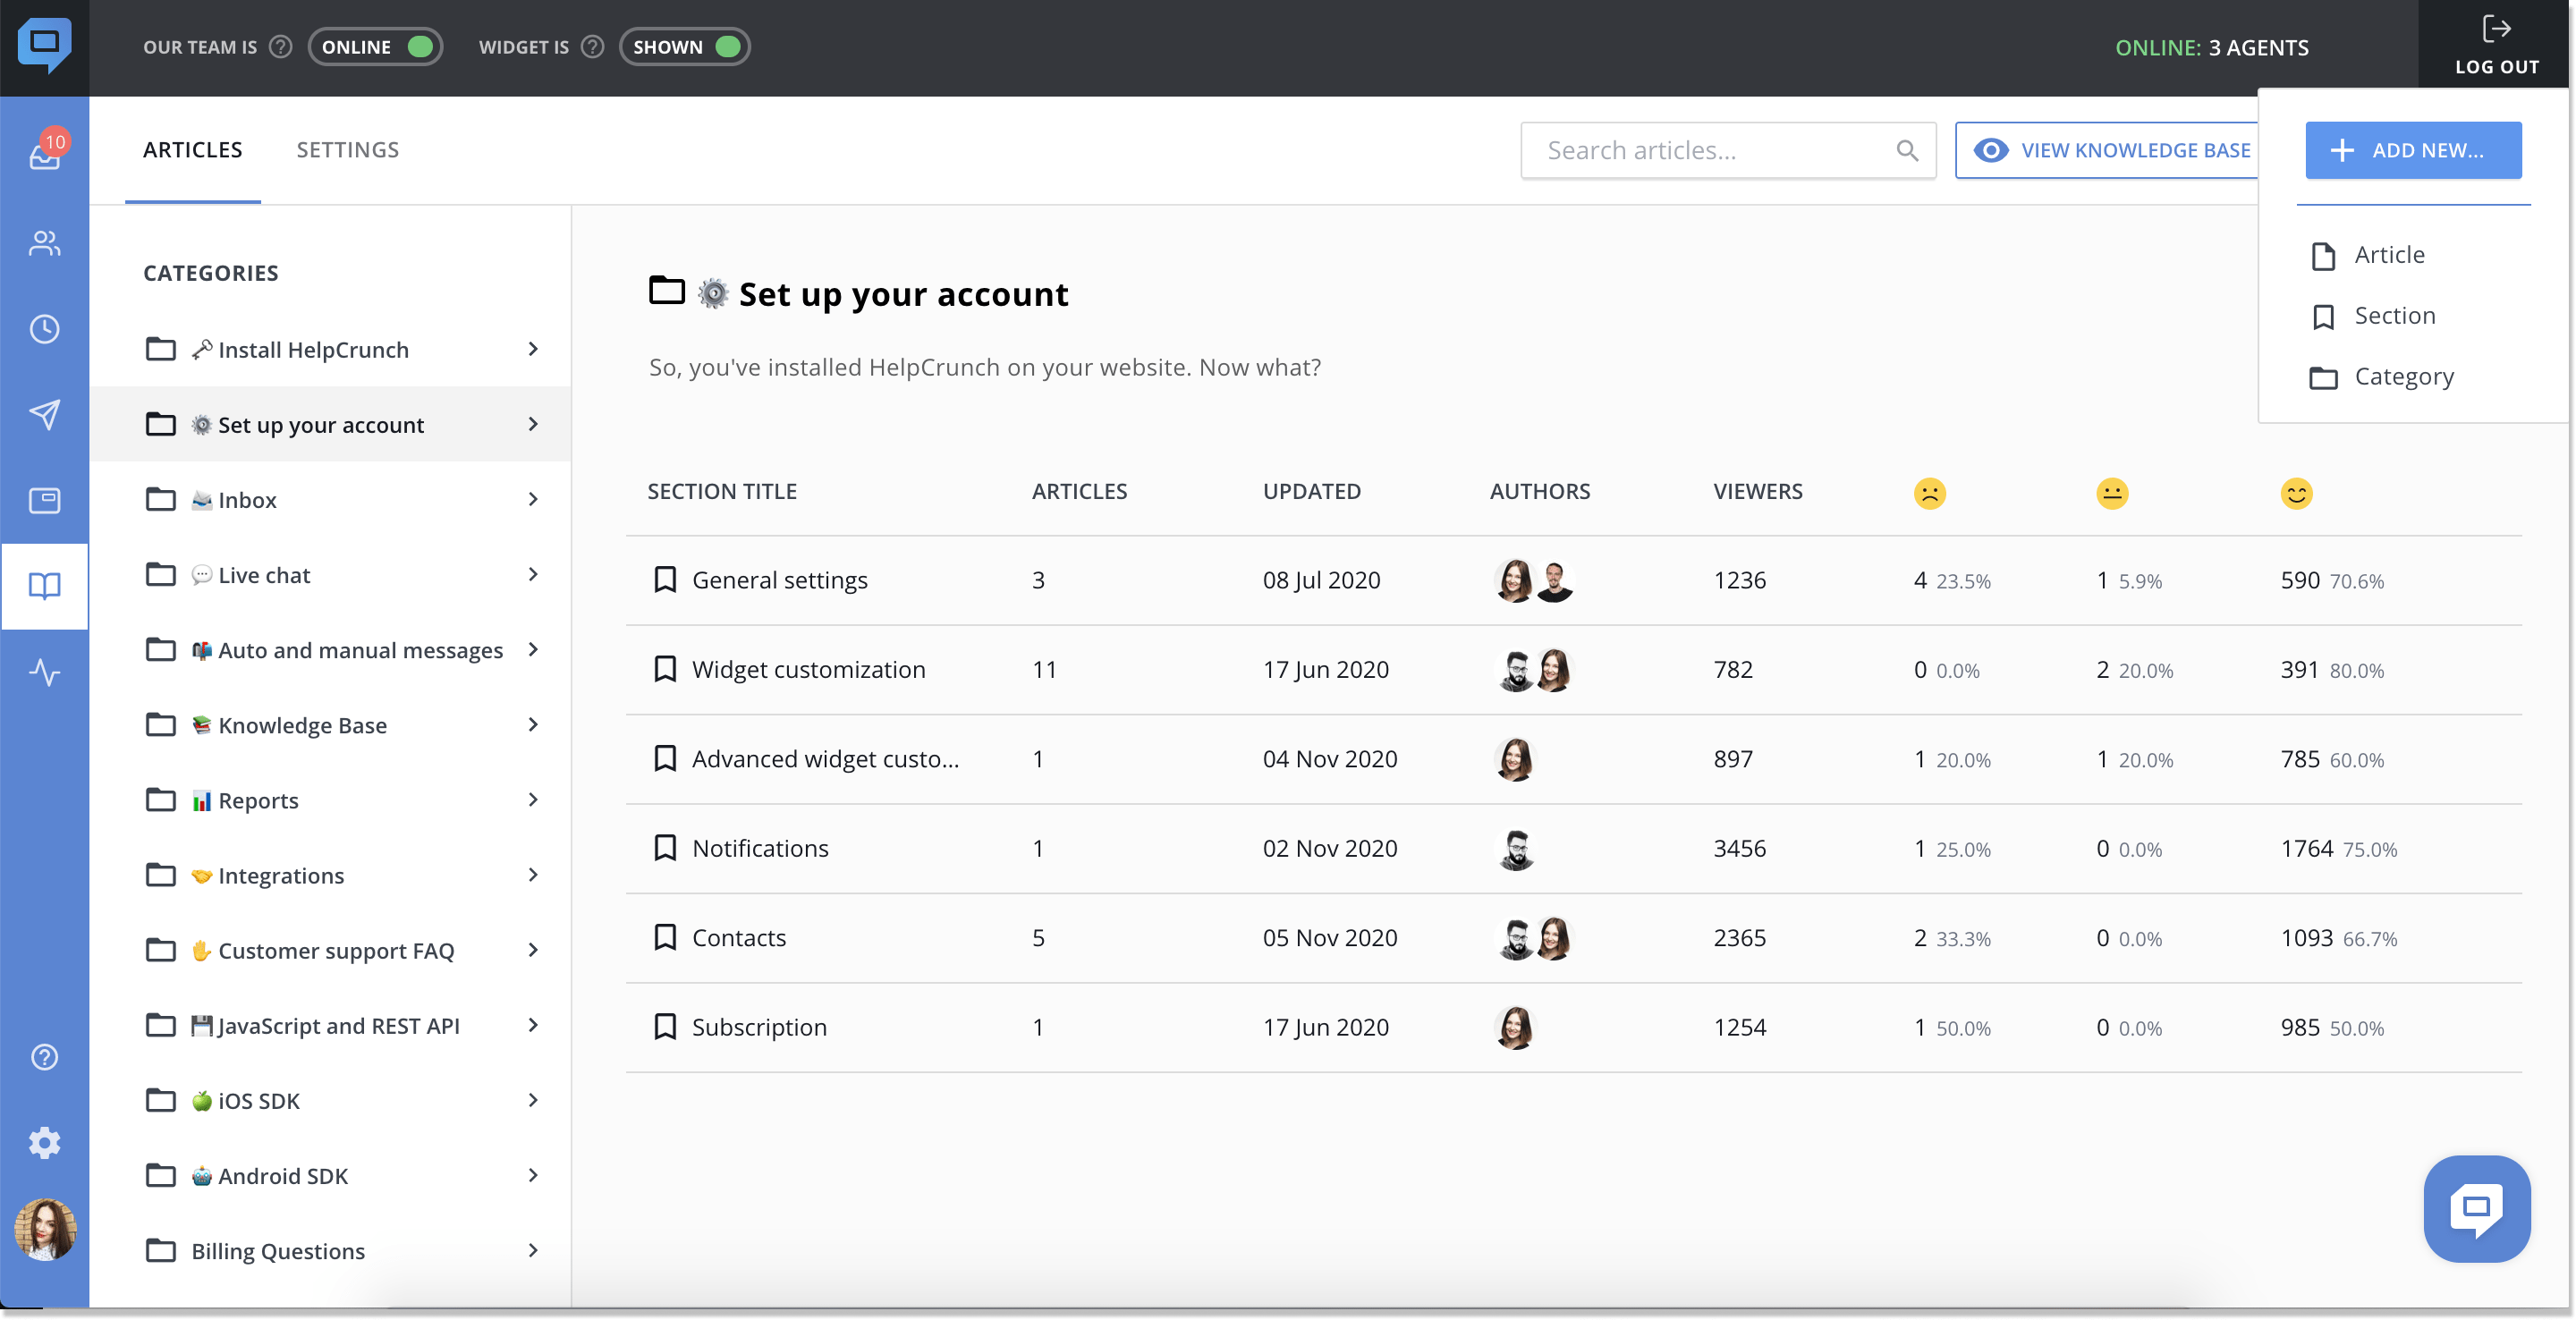This screenshot has width=2576, height=1320.
Task: Click Online: 3 Agents status text
Action: (2212, 47)
